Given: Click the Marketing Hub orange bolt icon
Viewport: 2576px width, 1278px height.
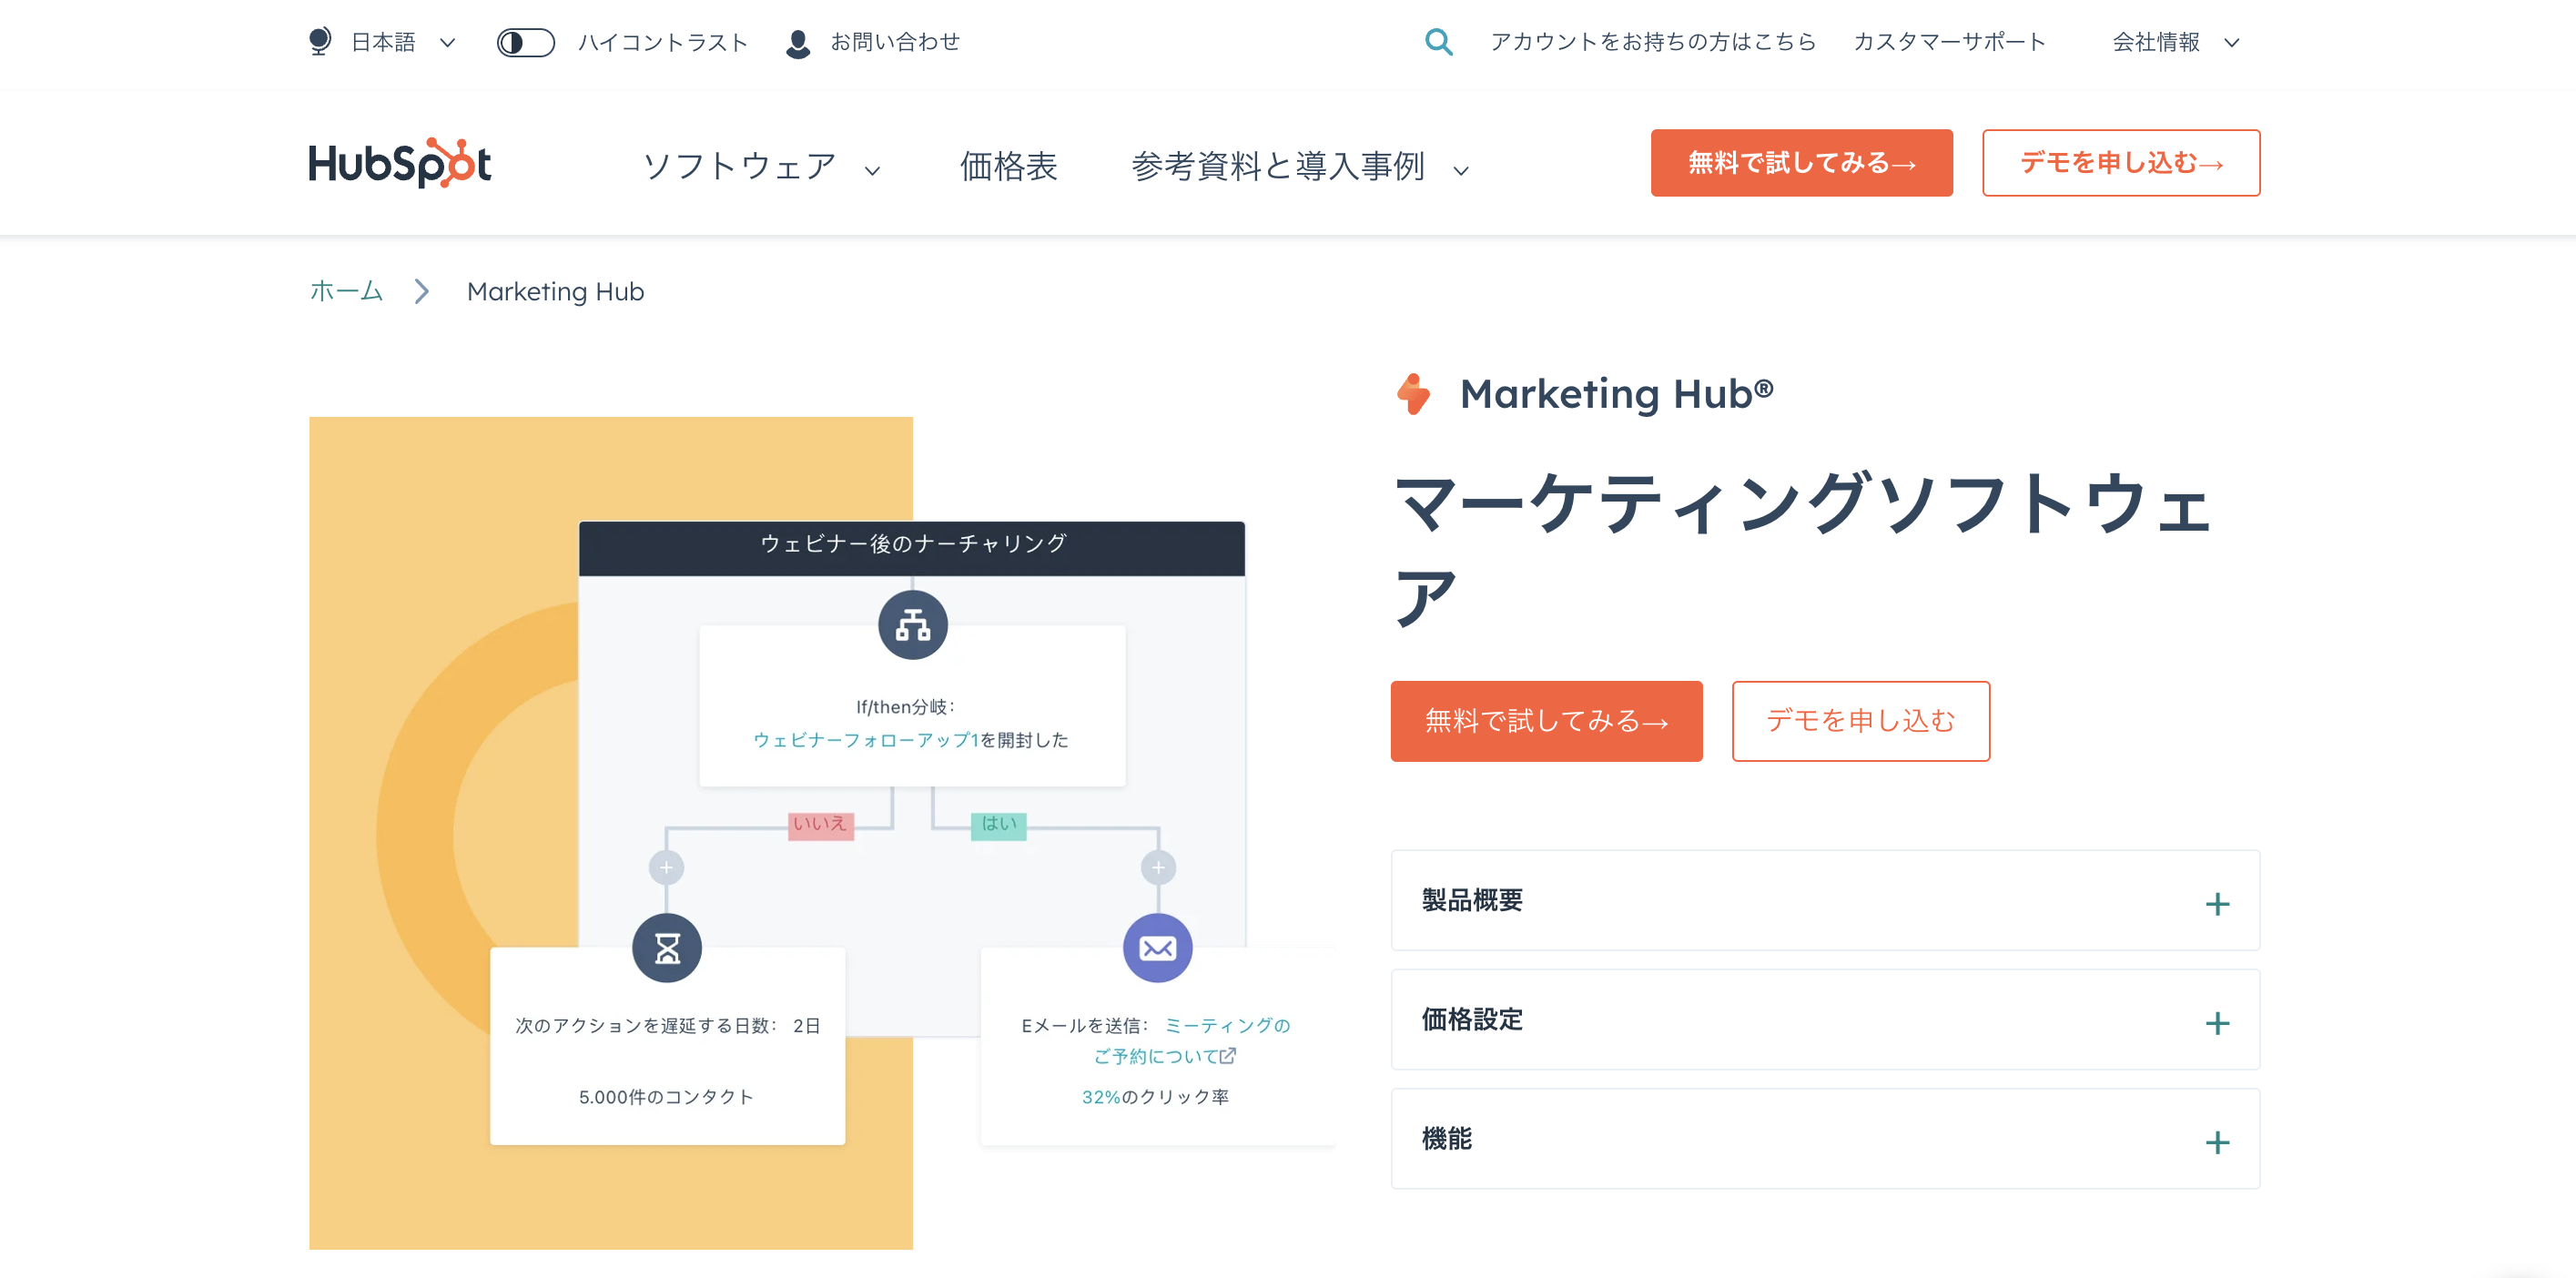Looking at the screenshot, I should (x=1413, y=394).
